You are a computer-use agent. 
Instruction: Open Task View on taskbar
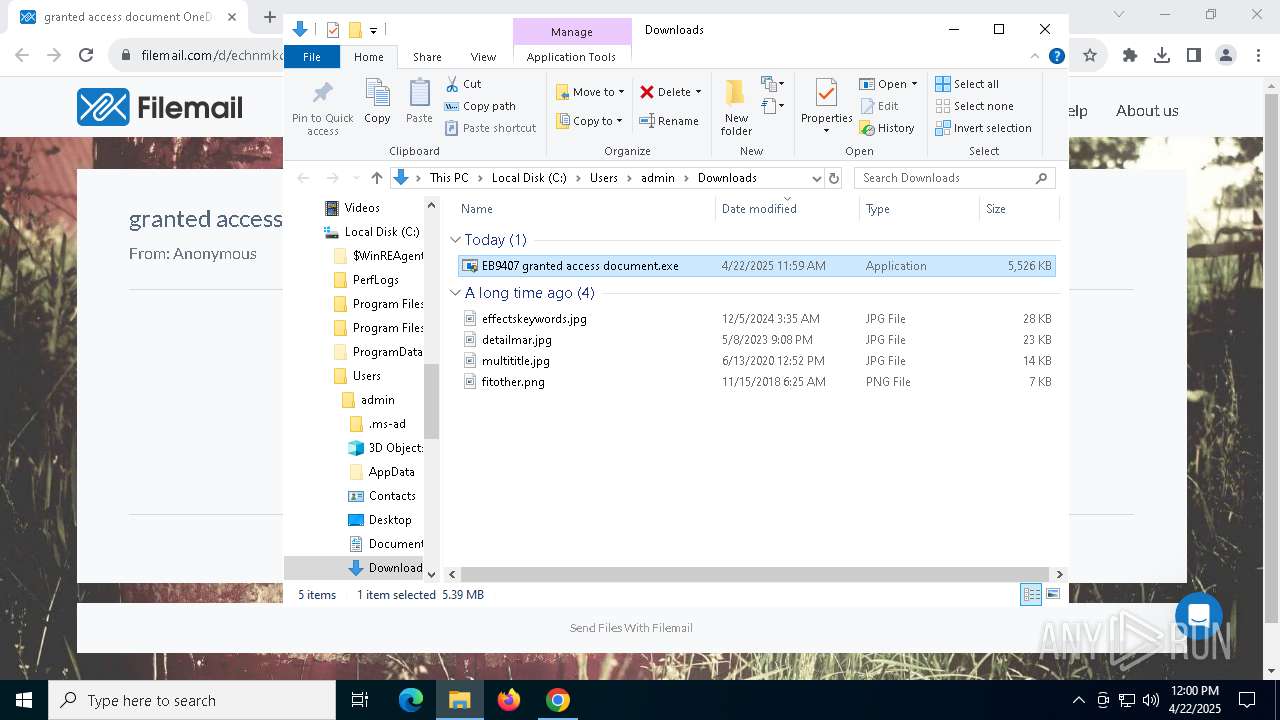point(360,700)
